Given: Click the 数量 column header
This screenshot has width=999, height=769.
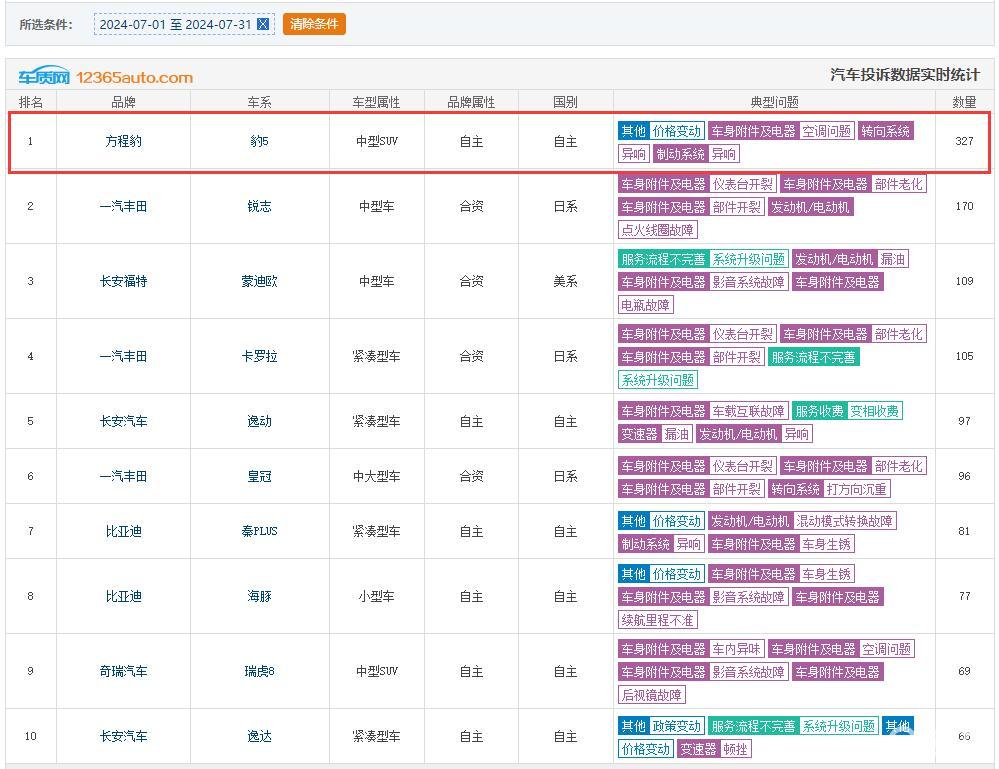Looking at the screenshot, I should (x=964, y=102).
